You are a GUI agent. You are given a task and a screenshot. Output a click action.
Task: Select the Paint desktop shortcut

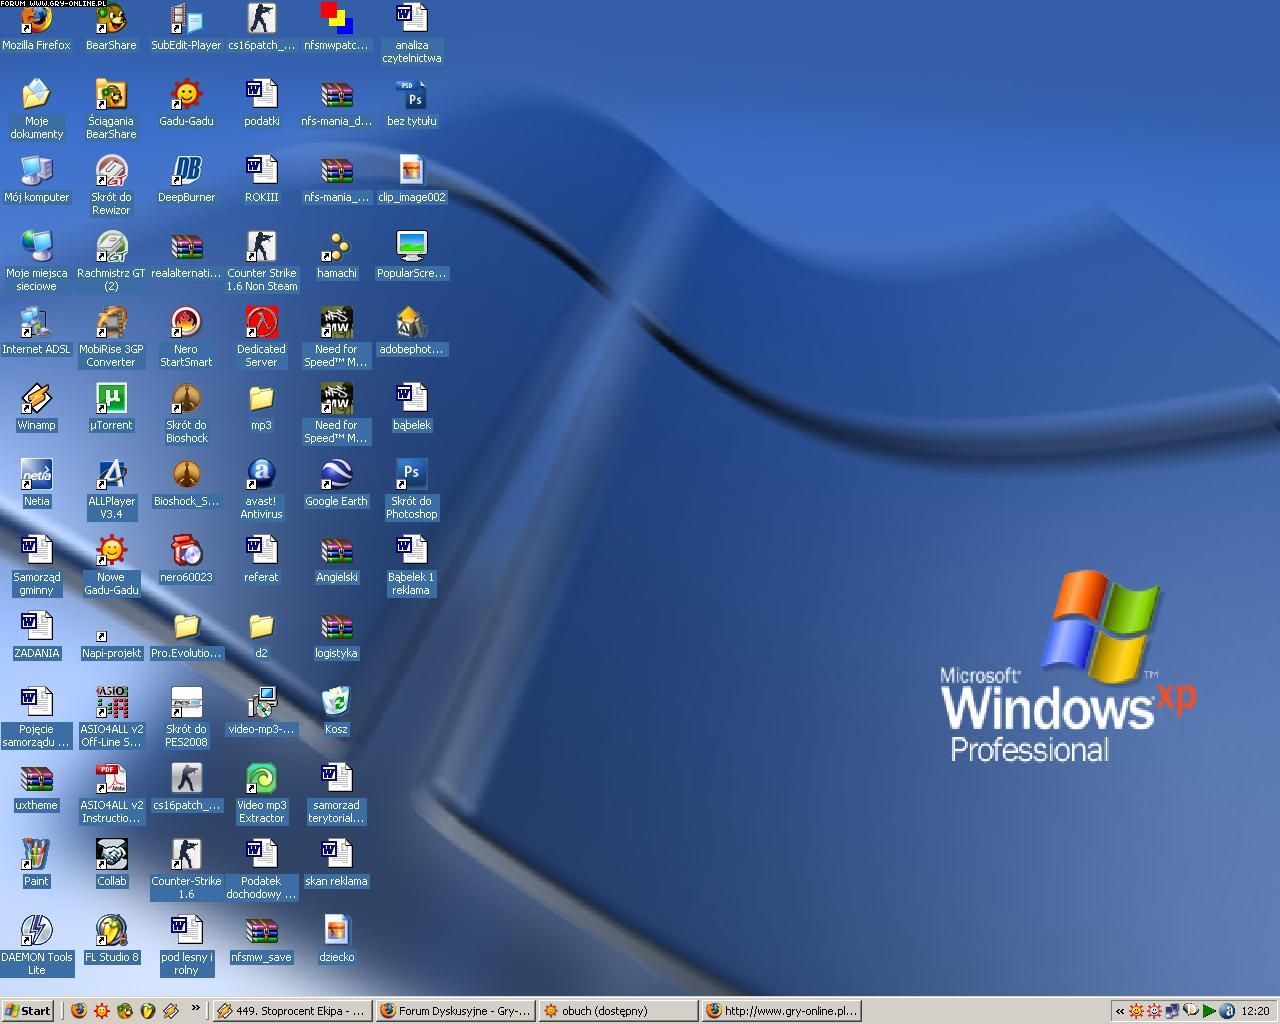click(36, 863)
